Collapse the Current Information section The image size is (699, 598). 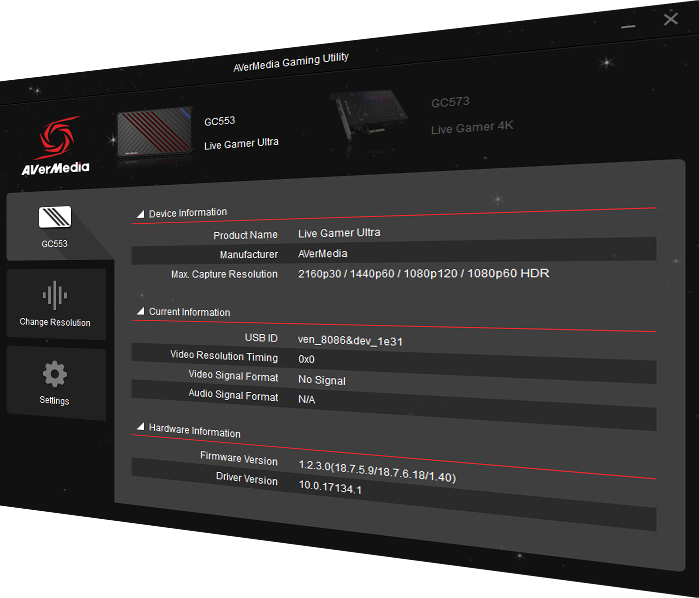140,311
